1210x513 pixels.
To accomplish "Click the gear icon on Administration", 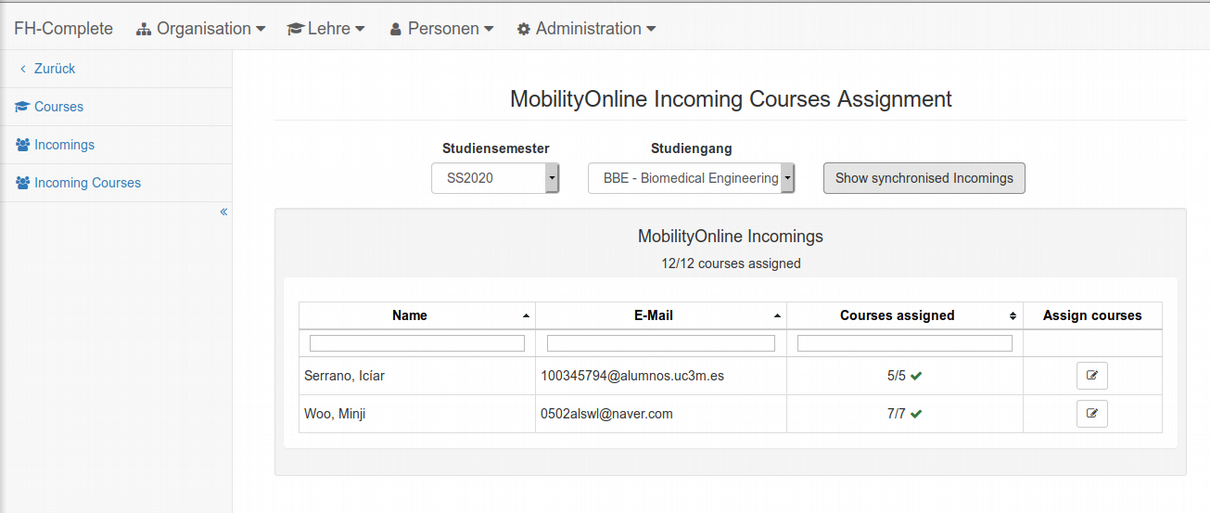I will pos(523,30).
